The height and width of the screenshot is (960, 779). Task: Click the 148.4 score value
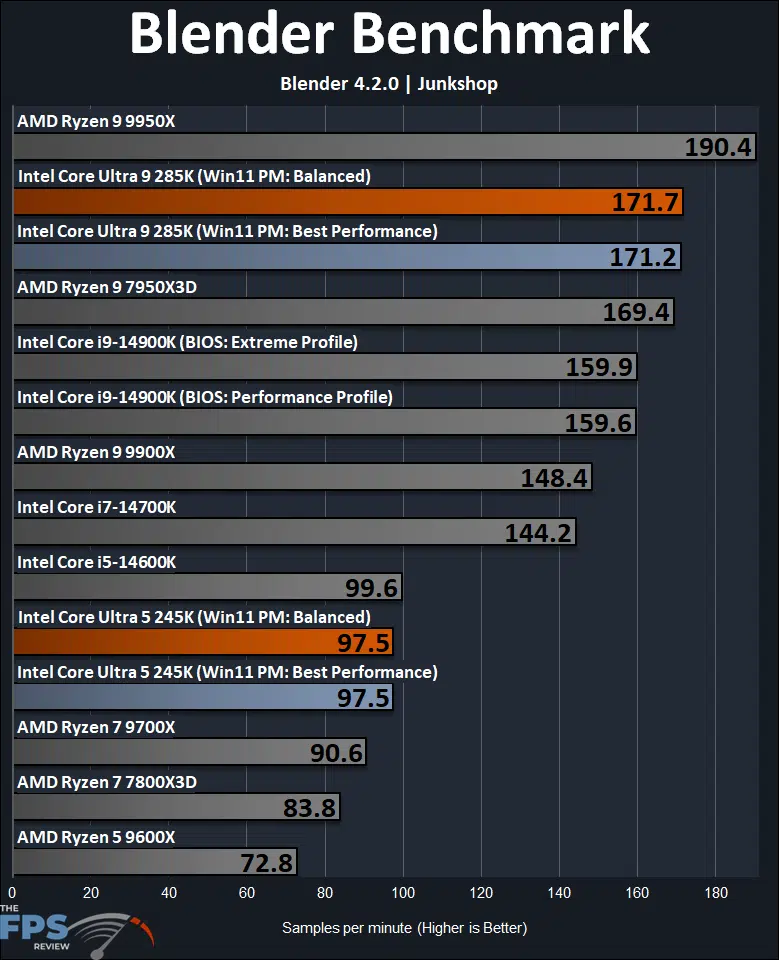tap(554, 478)
